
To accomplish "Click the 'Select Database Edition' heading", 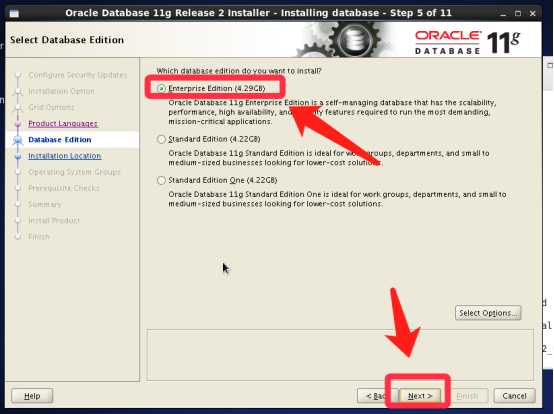I will (x=67, y=40).
